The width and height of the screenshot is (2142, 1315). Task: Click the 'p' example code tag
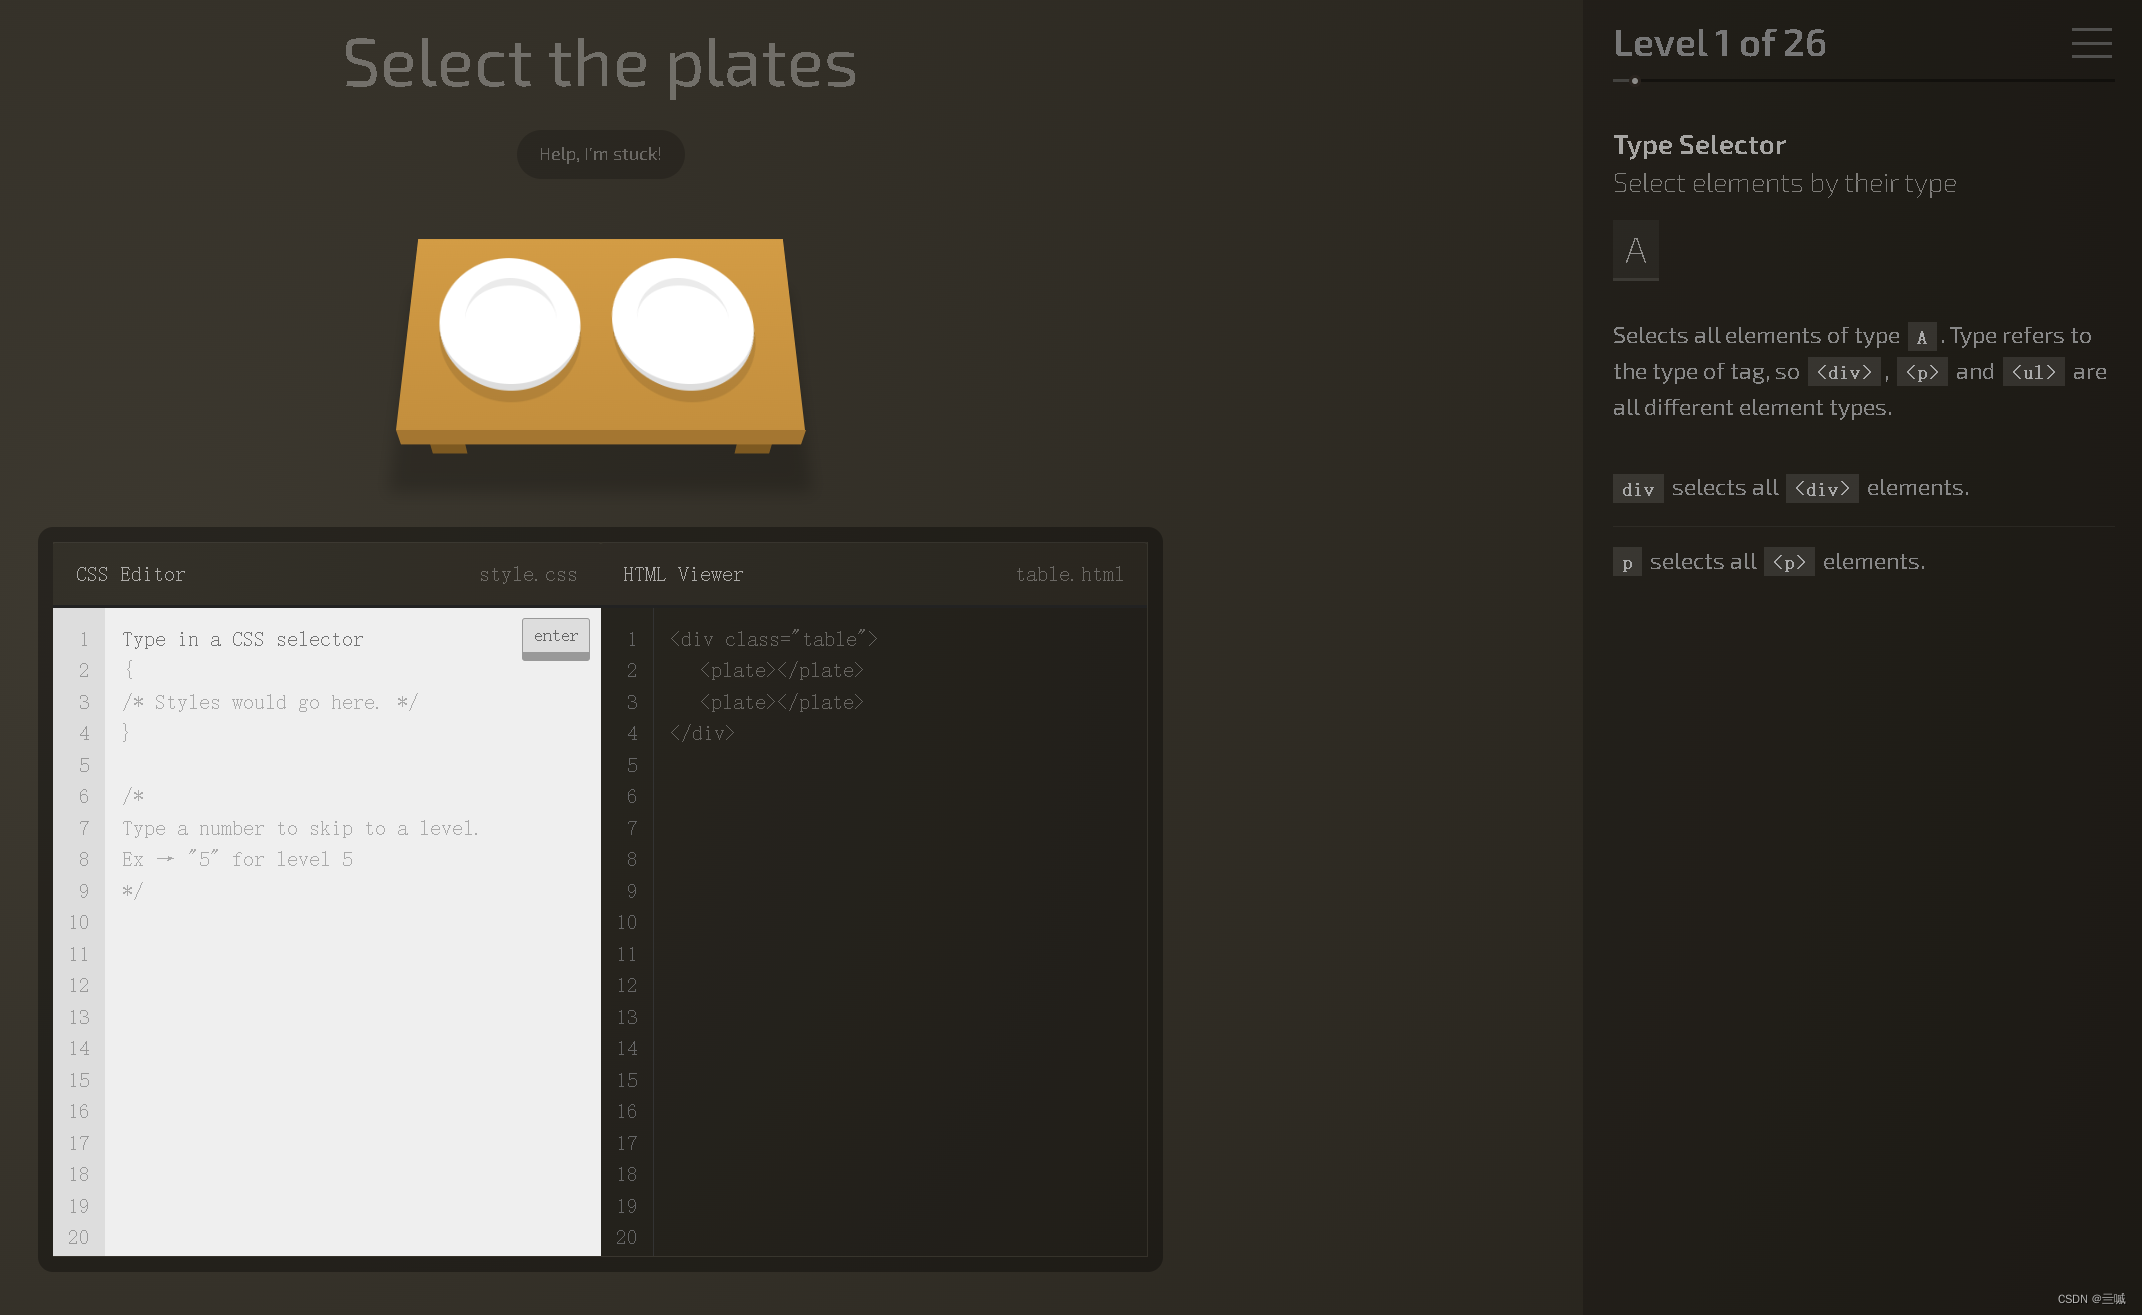pyautogui.click(x=1627, y=563)
